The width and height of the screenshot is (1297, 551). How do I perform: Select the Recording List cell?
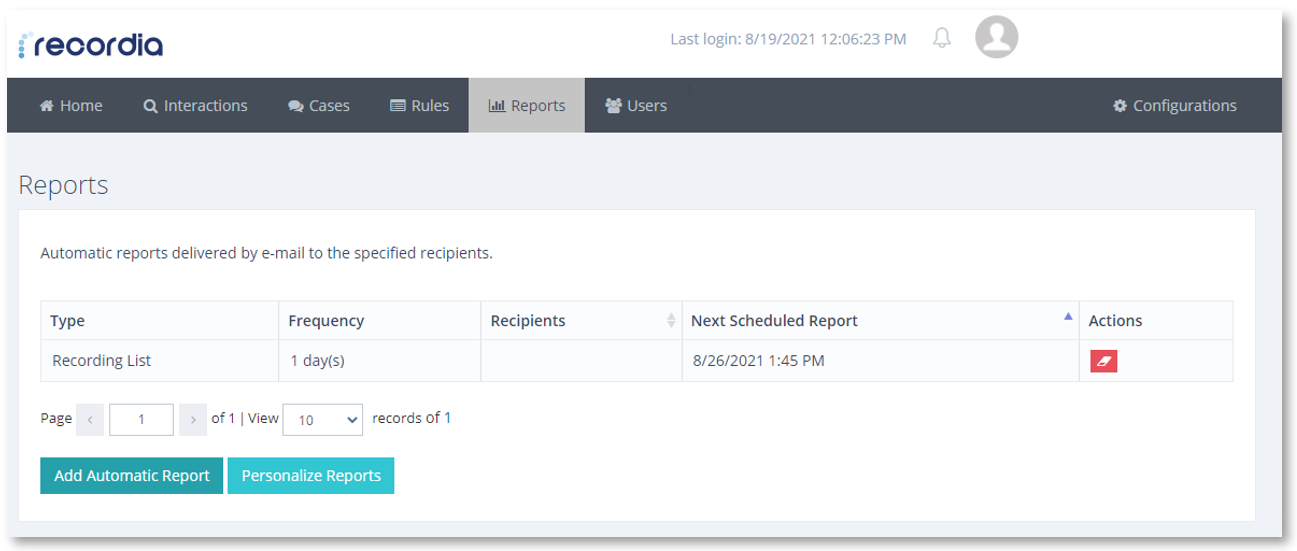tap(160, 361)
